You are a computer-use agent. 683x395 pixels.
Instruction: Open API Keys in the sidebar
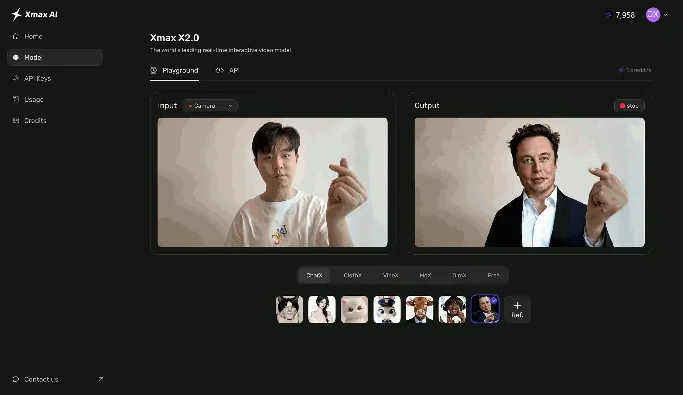click(55, 78)
